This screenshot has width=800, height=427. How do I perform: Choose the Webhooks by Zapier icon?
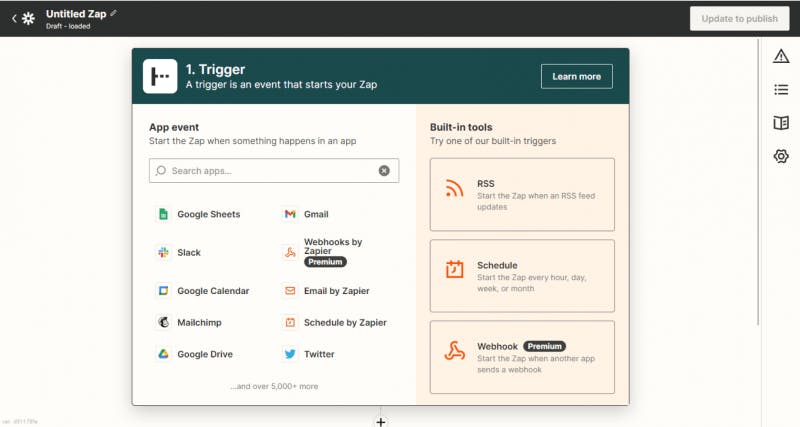point(290,253)
